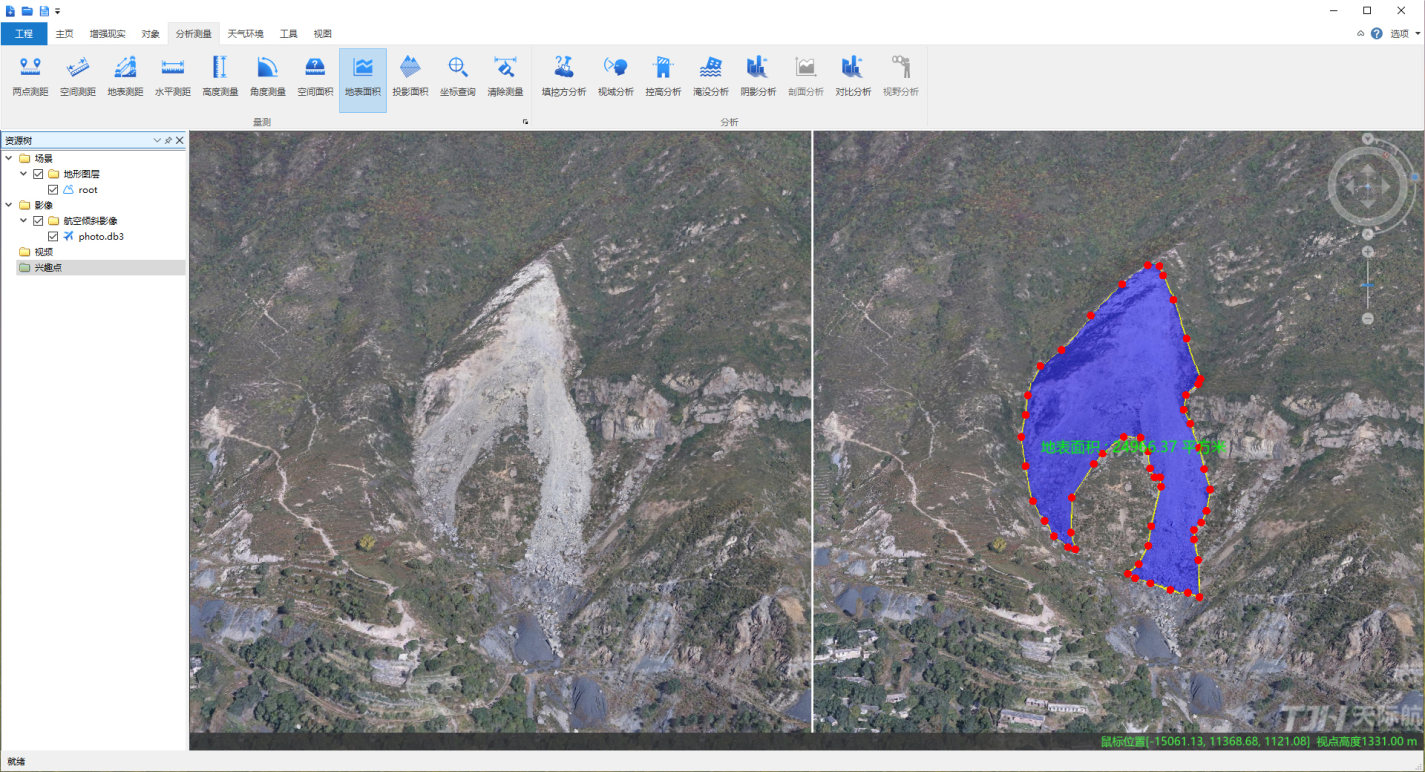Viewport: 1425px width, 772px height.
Task: Click the zoom slider handle in map navigator
Action: [x=1367, y=286]
